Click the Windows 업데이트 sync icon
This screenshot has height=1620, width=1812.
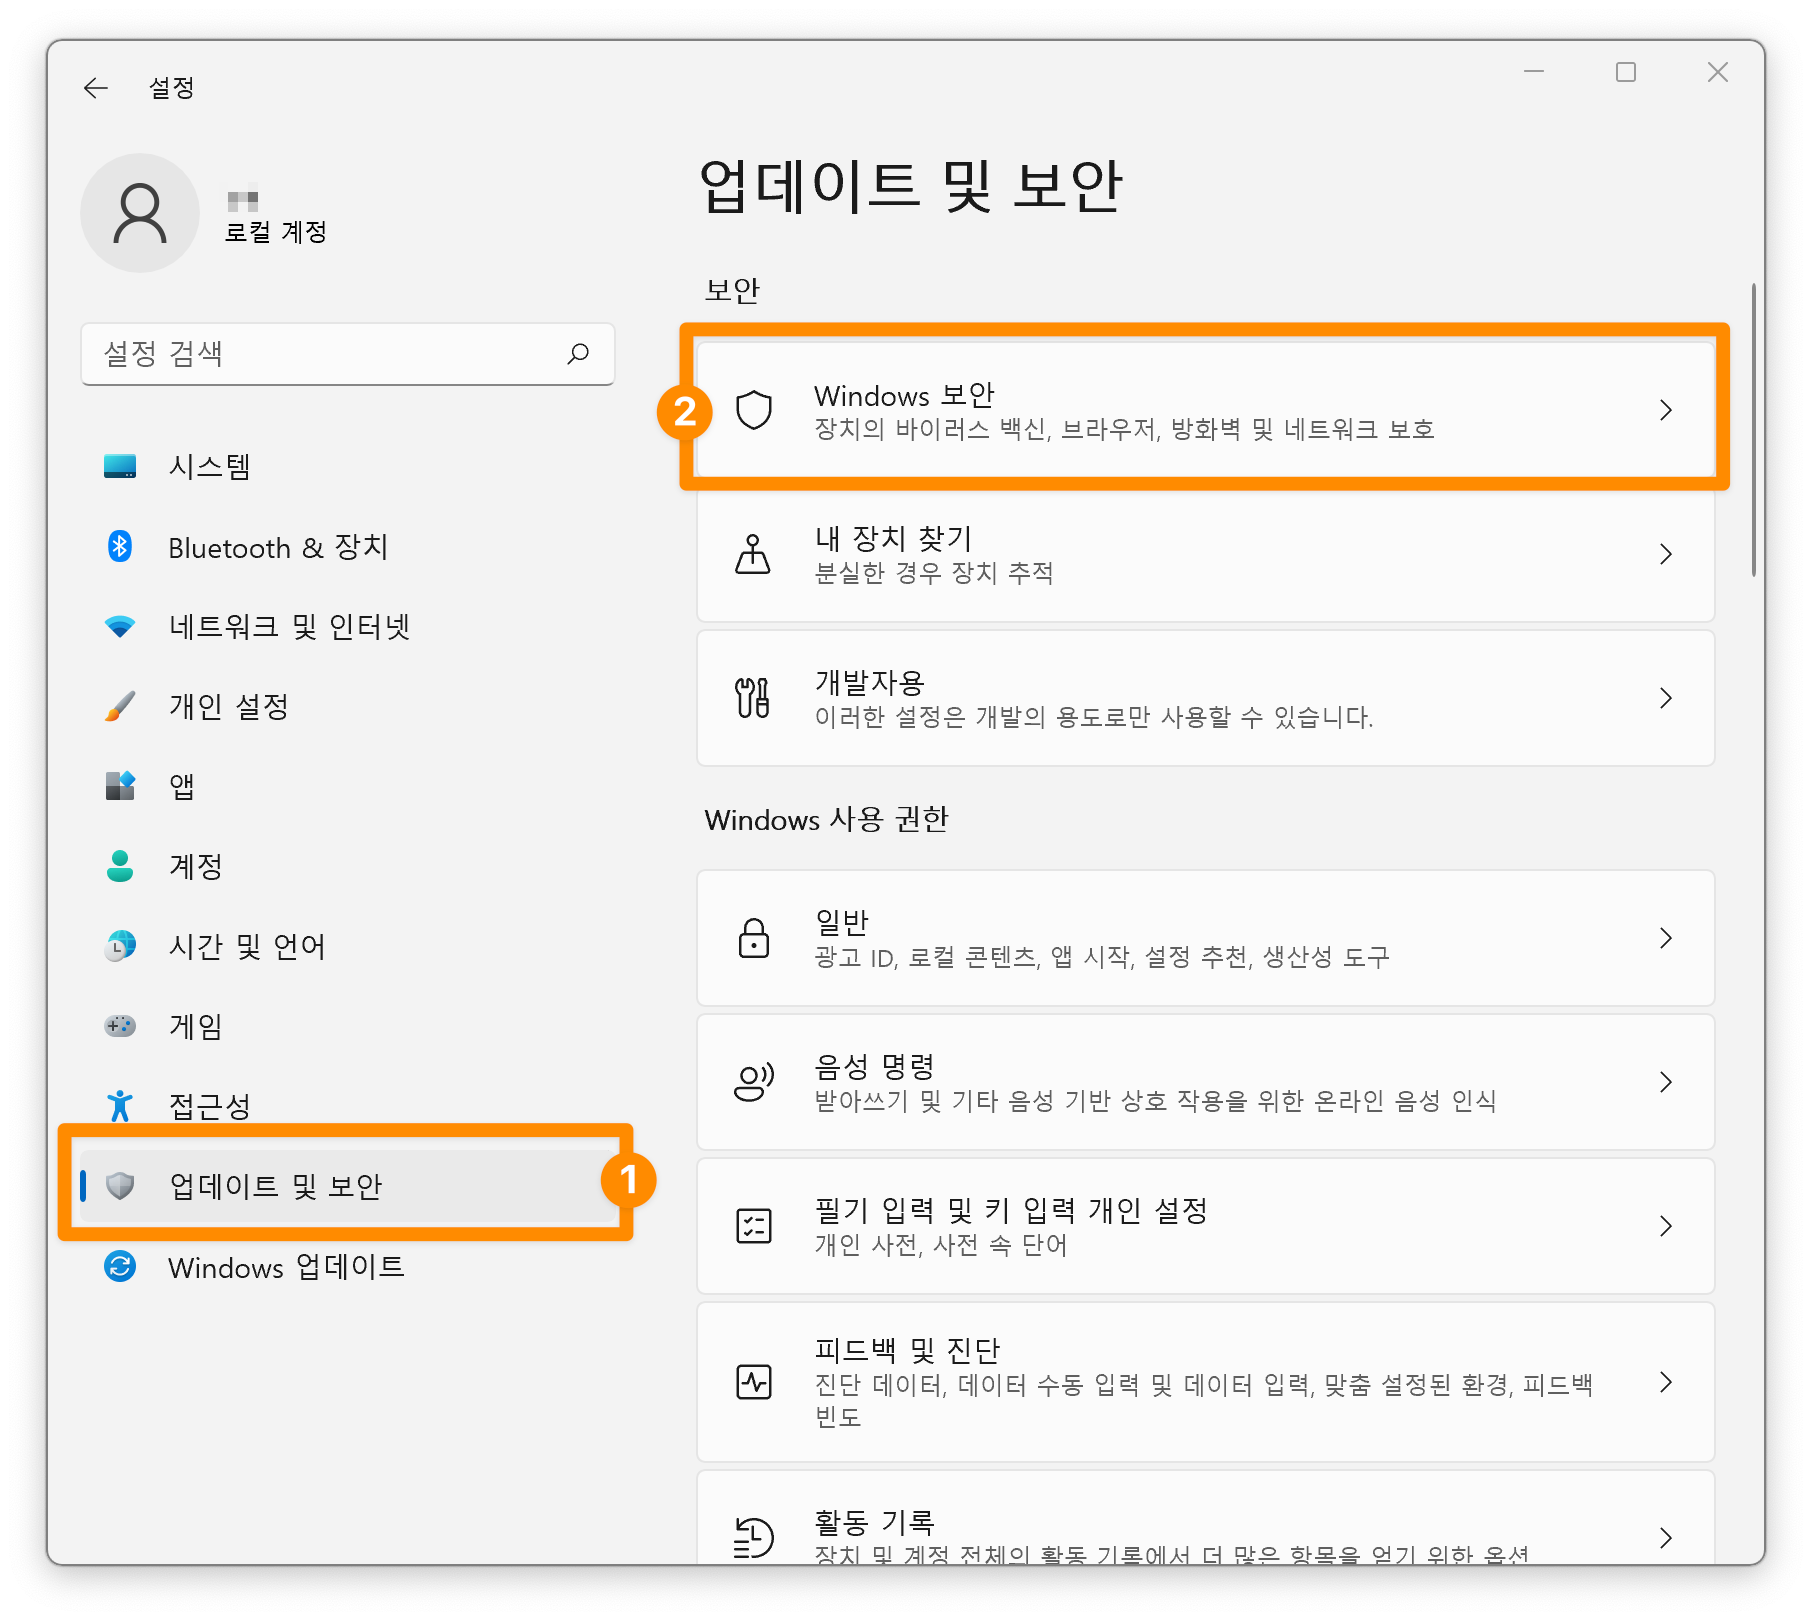(x=120, y=1267)
